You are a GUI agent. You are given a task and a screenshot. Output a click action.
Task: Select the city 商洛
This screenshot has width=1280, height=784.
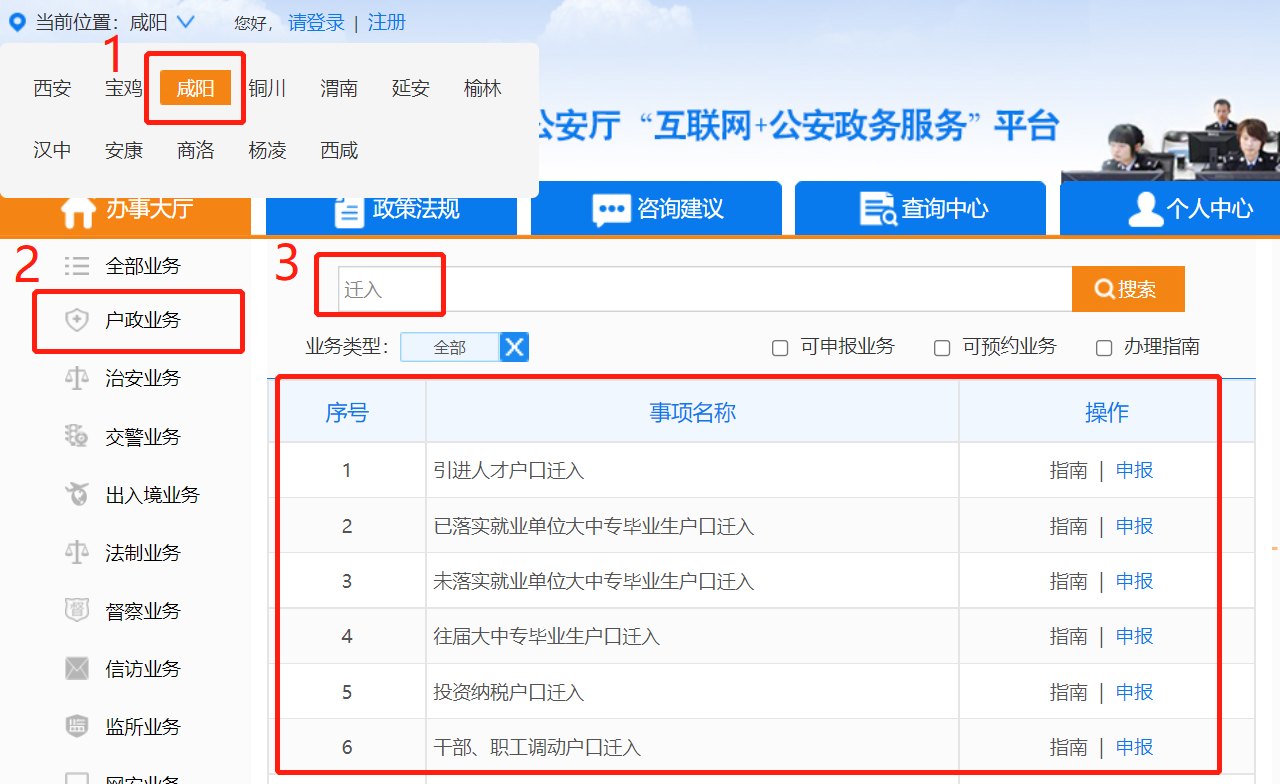click(196, 150)
